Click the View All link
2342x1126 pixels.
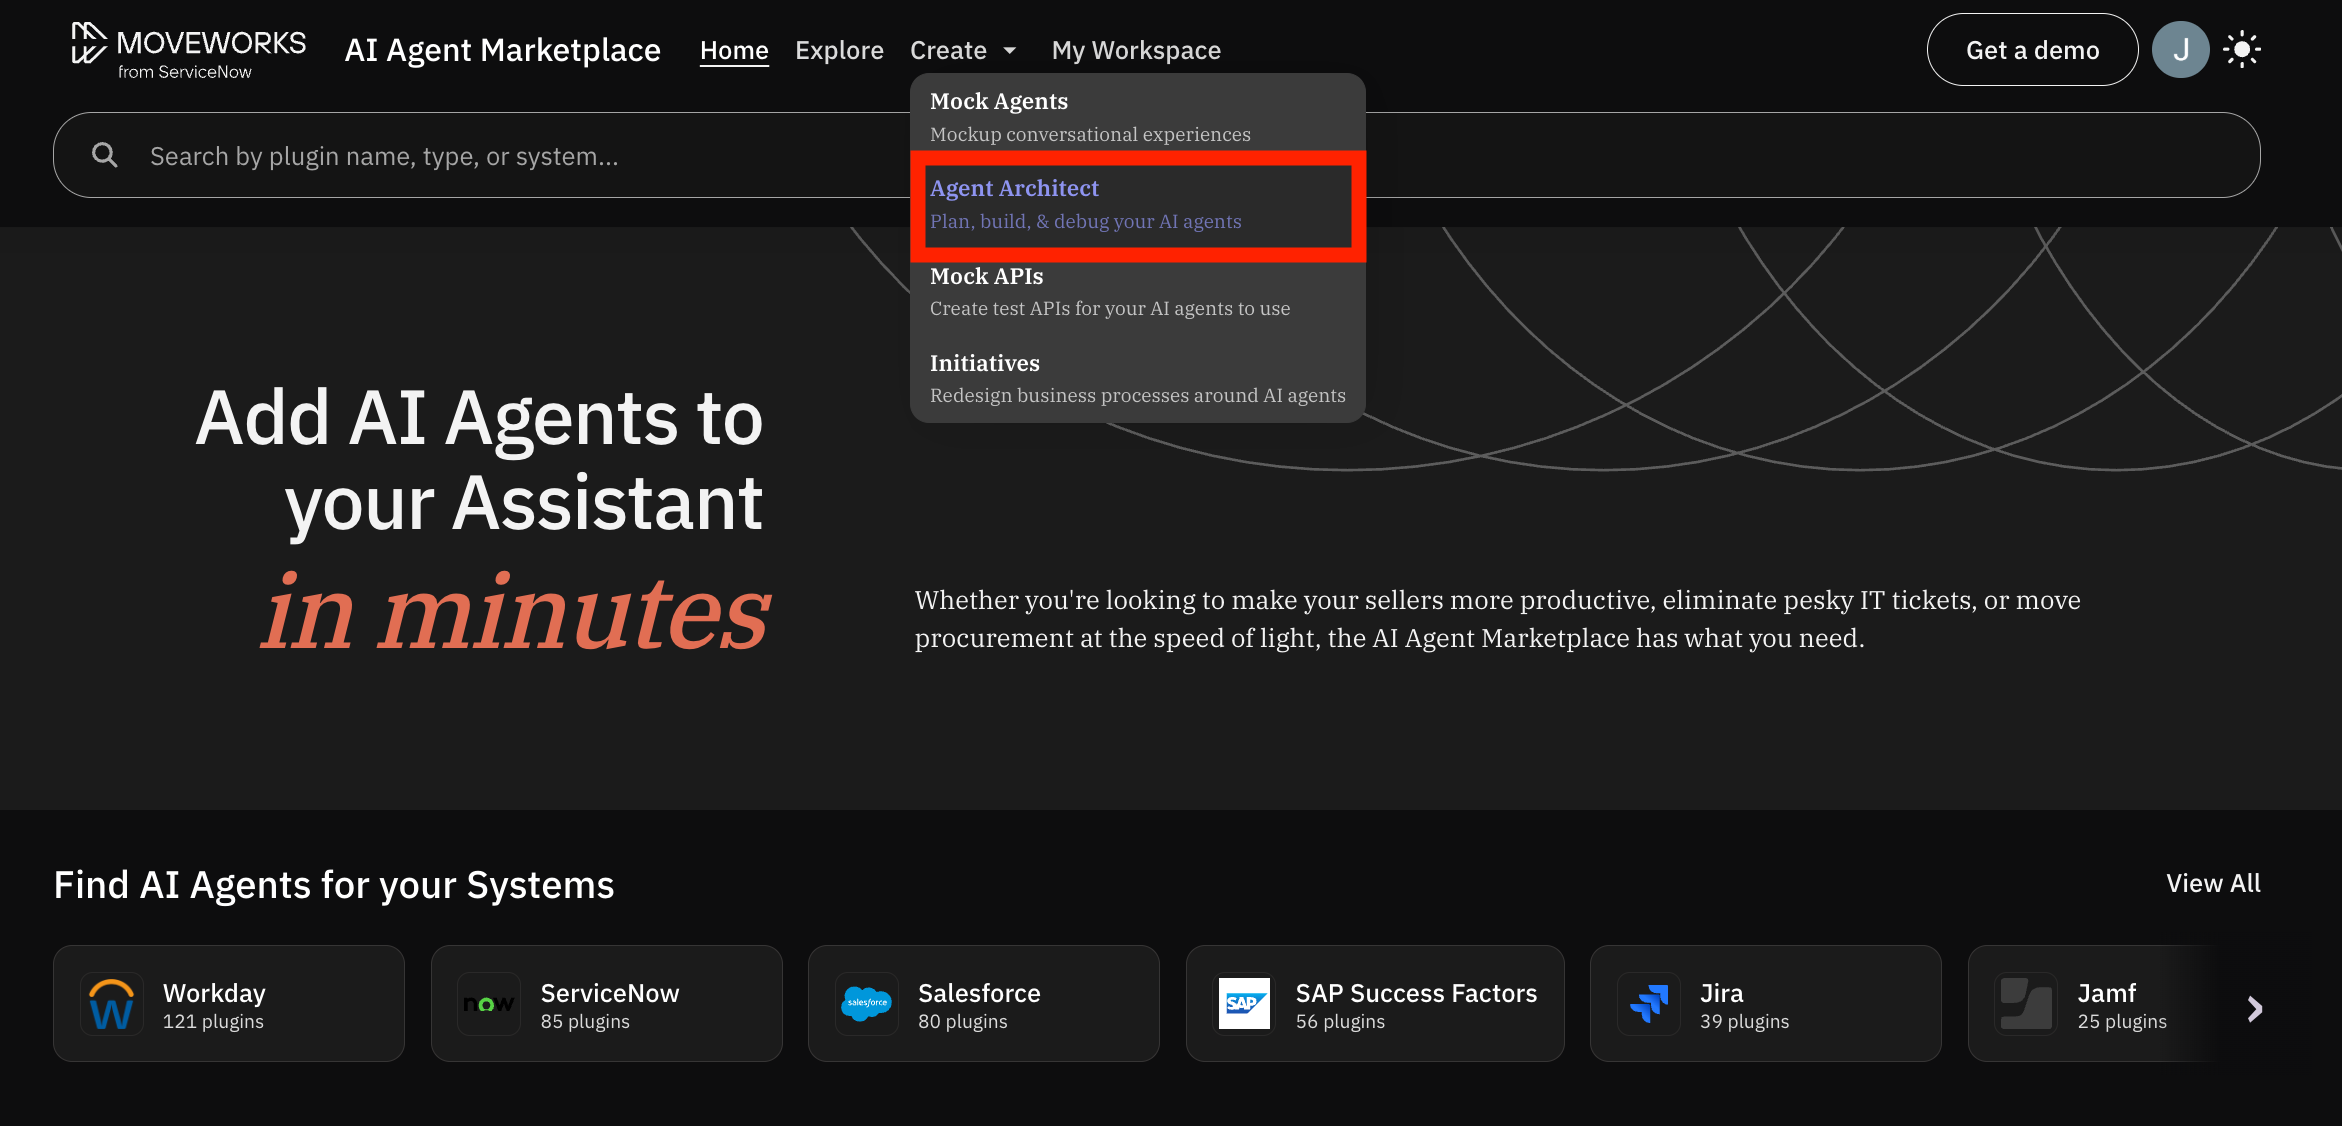pos(2212,883)
